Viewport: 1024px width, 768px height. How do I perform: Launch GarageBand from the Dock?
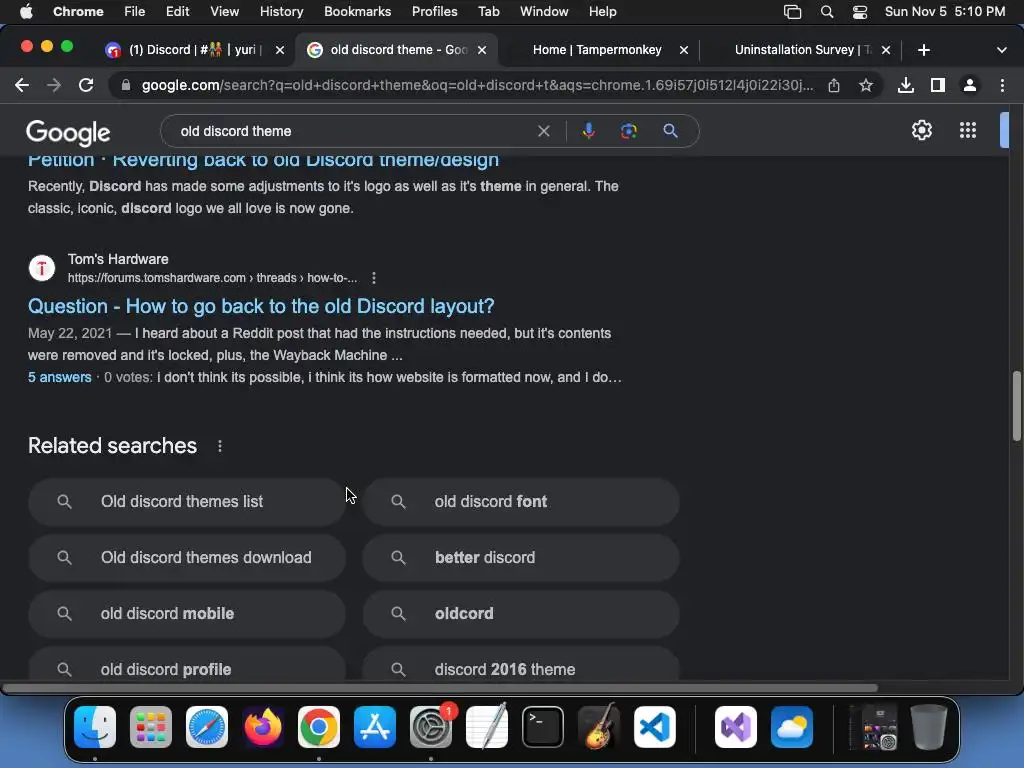coord(599,727)
